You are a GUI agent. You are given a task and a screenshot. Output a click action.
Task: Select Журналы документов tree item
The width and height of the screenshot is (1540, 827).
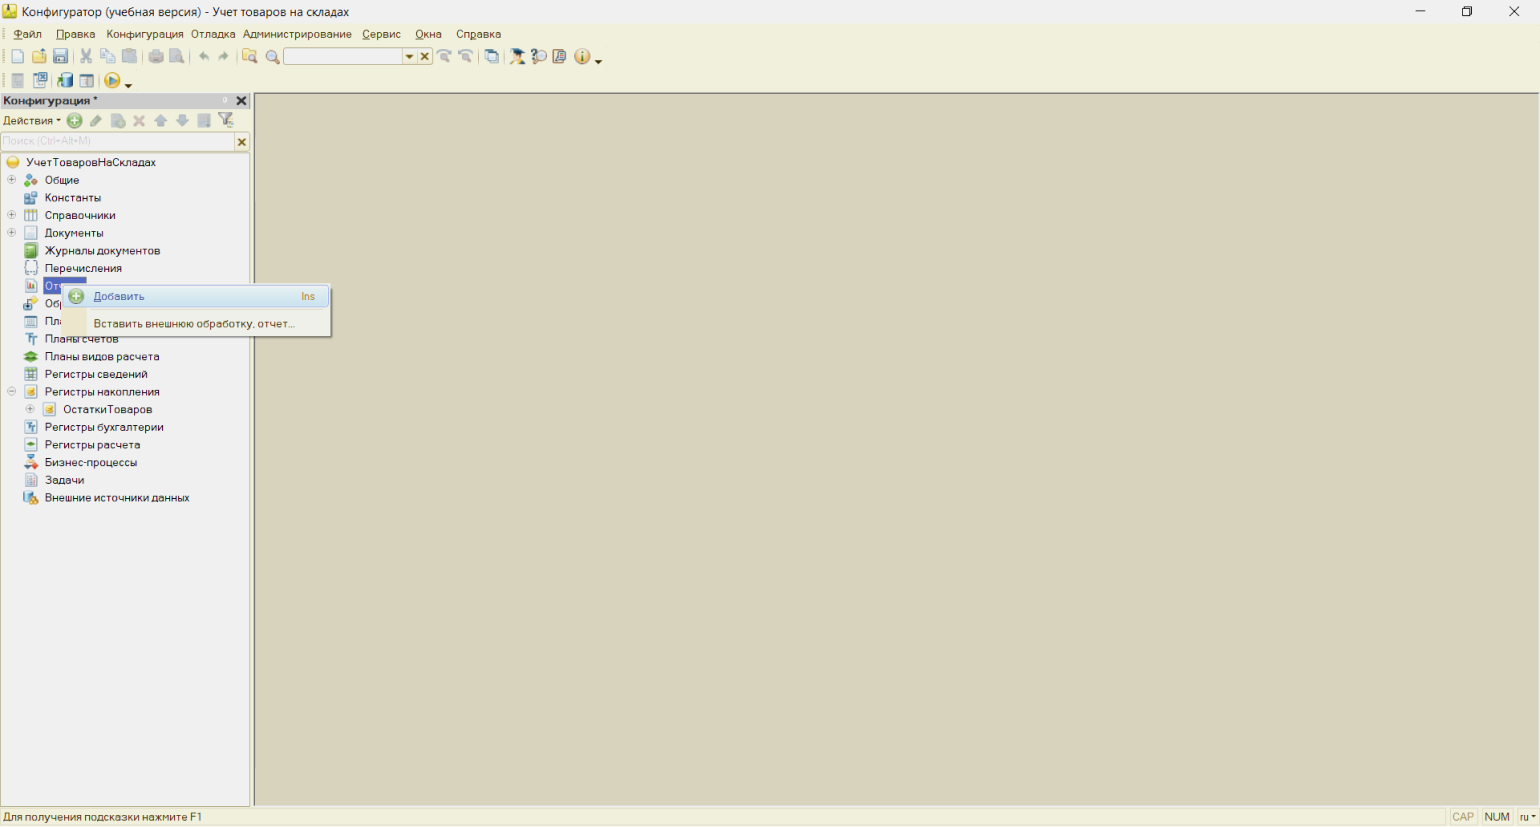point(103,251)
